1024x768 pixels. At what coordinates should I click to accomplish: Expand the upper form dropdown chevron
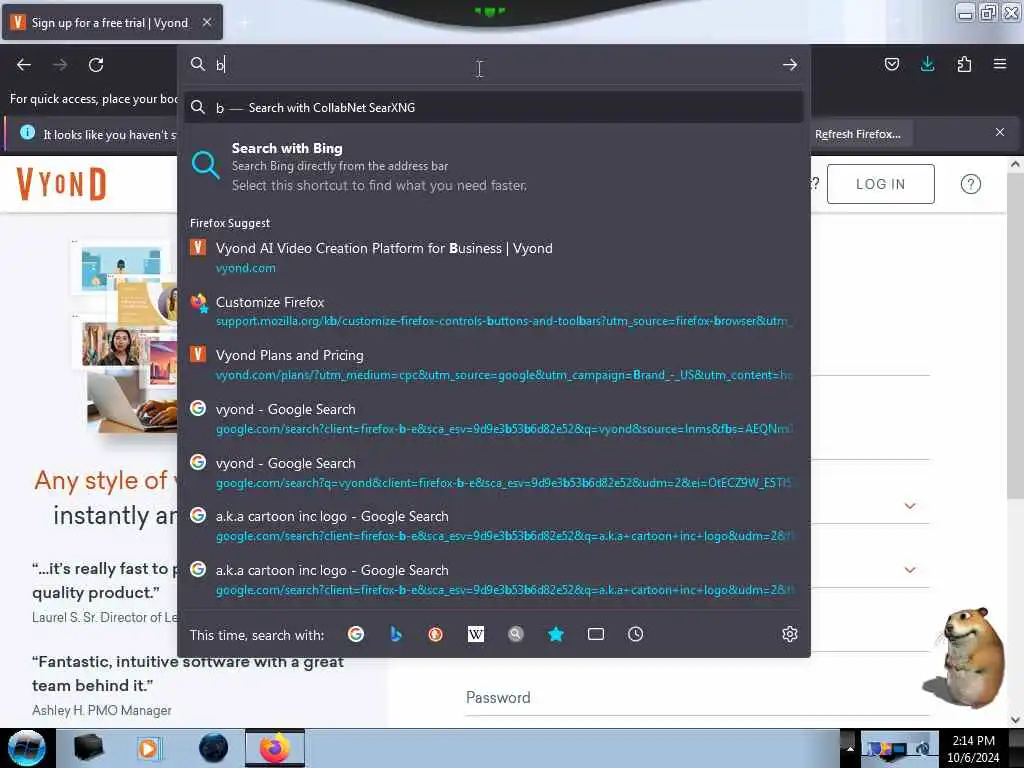pyautogui.click(x=910, y=505)
